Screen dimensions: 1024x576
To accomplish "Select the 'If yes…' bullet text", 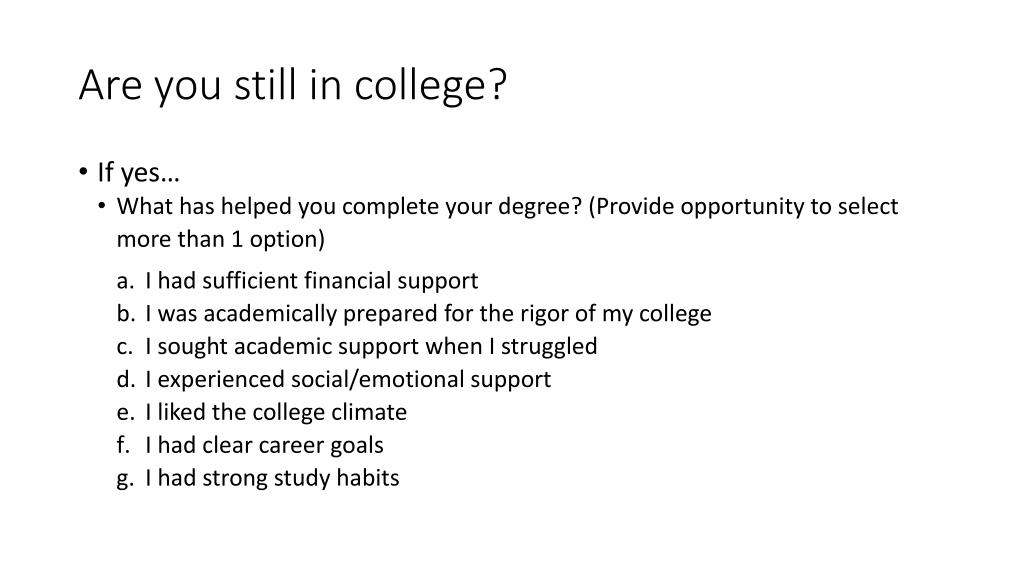I will 138,172.
